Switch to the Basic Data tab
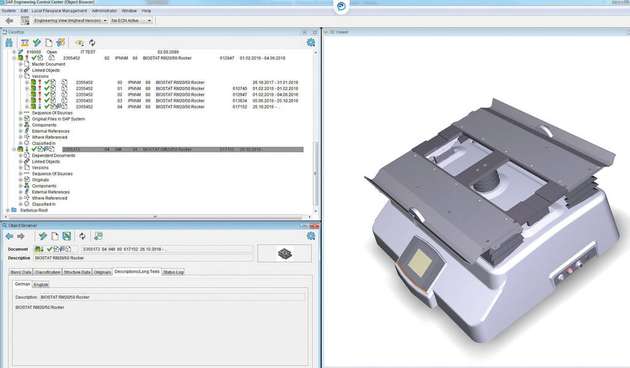Image resolution: width=630 pixels, height=368 pixels. tap(20, 272)
